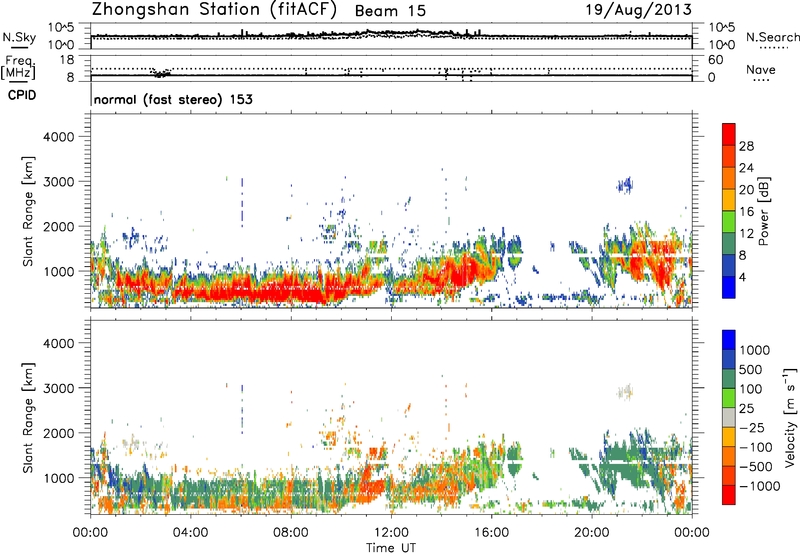Pick the light green velocity segment between 25 and 100
The height and width of the screenshot is (554, 800).
(x=729, y=398)
